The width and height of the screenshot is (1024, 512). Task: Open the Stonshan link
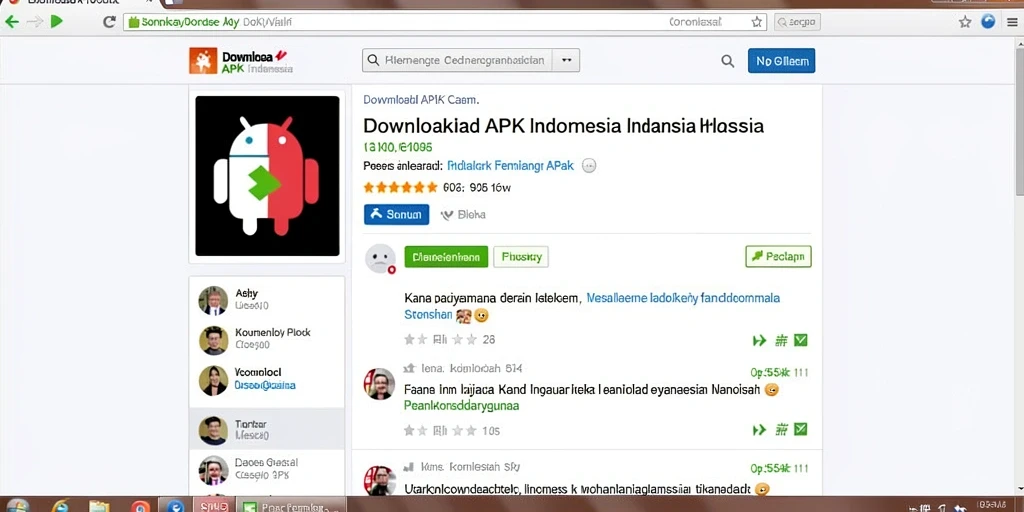coord(428,315)
